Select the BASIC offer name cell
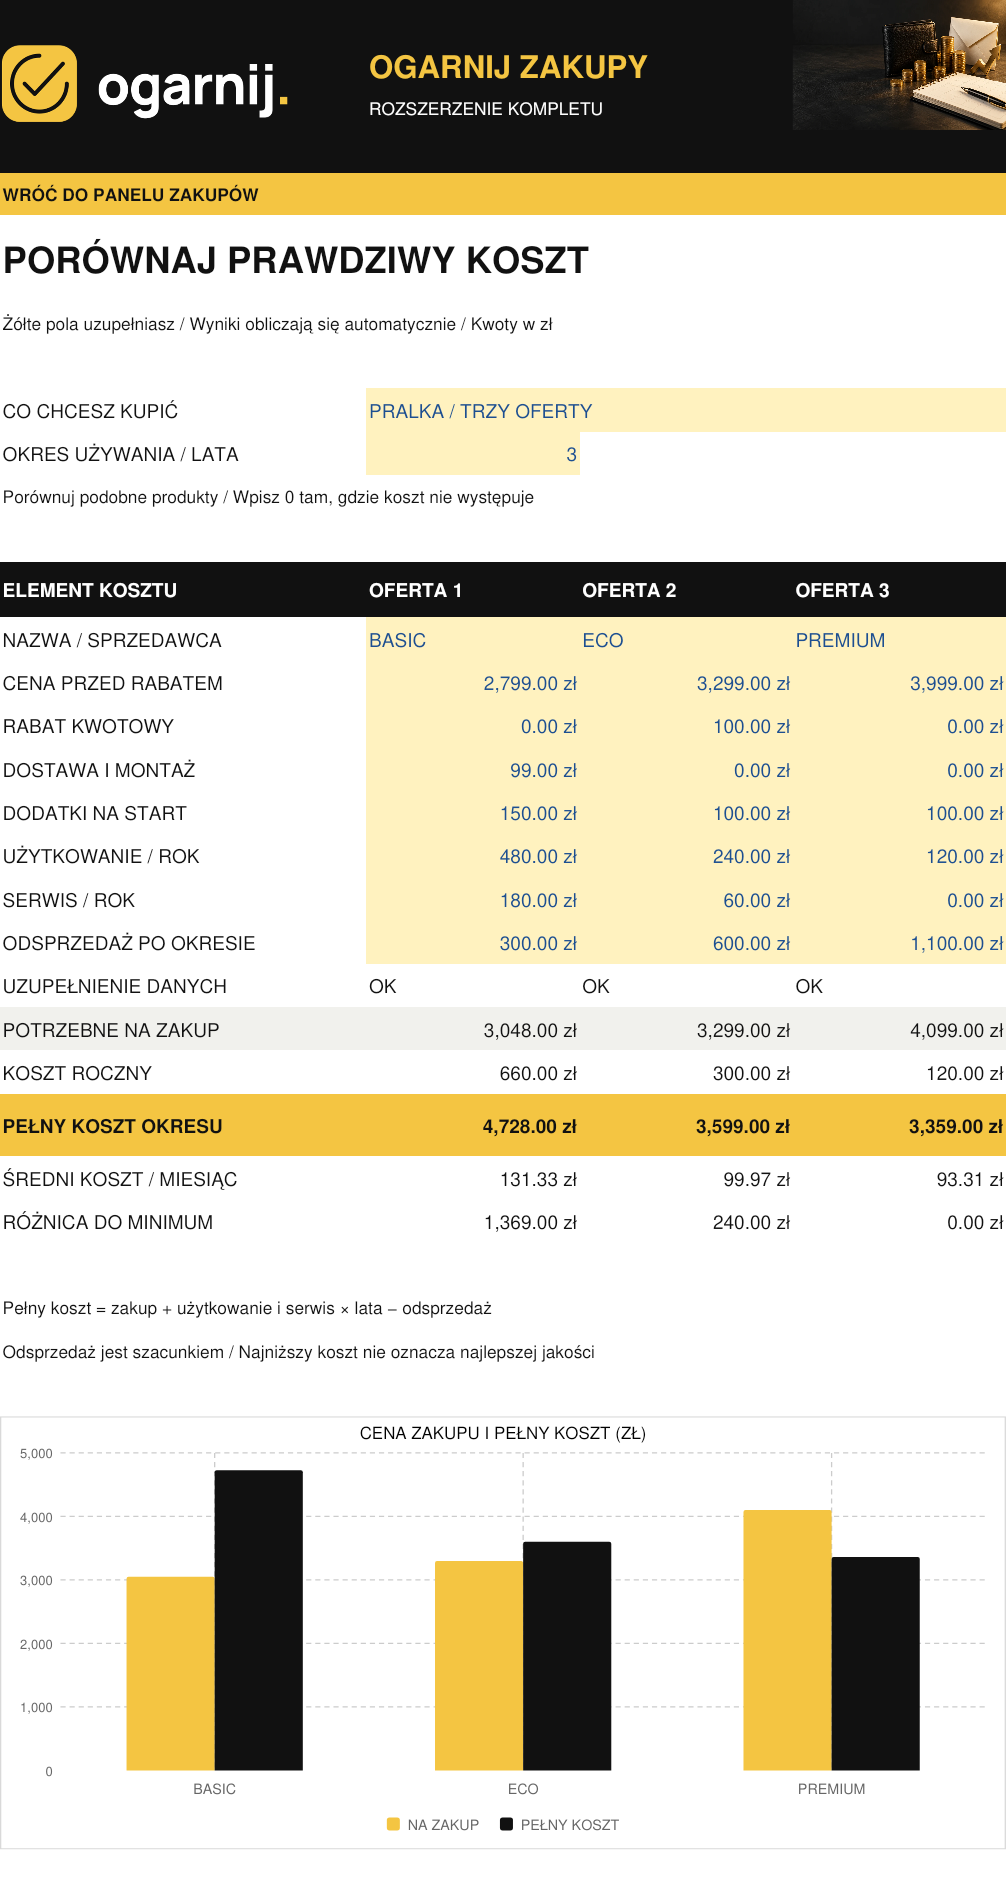 pos(473,640)
